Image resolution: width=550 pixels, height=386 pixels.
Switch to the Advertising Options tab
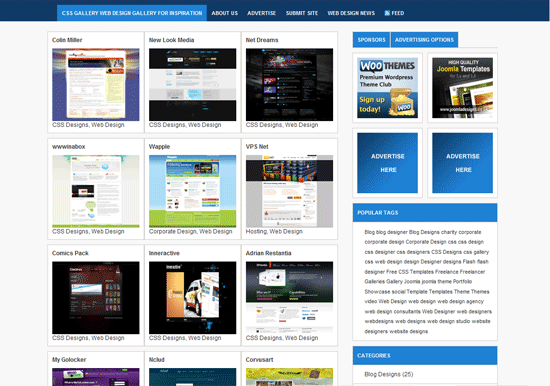click(424, 40)
